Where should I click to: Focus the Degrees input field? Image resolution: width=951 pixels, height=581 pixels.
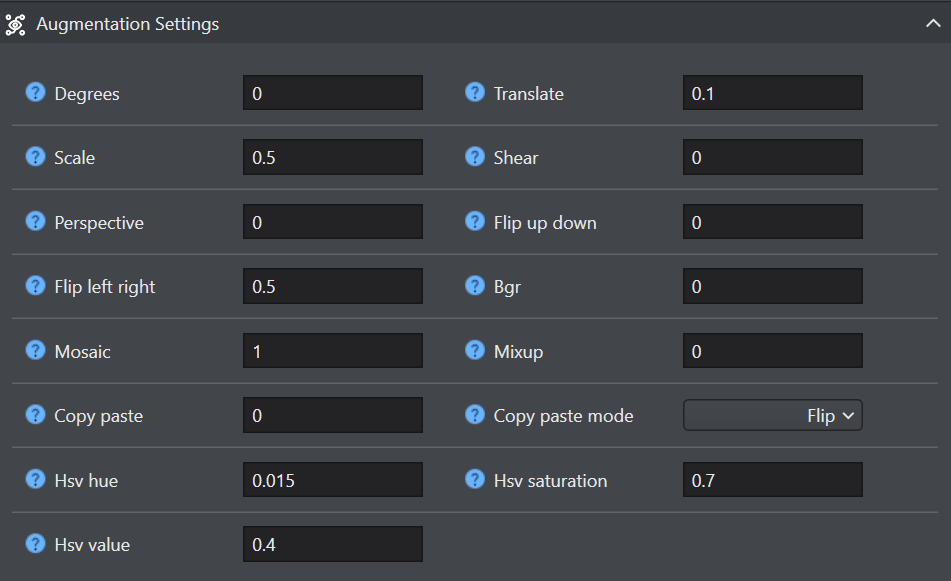pyautogui.click(x=333, y=93)
